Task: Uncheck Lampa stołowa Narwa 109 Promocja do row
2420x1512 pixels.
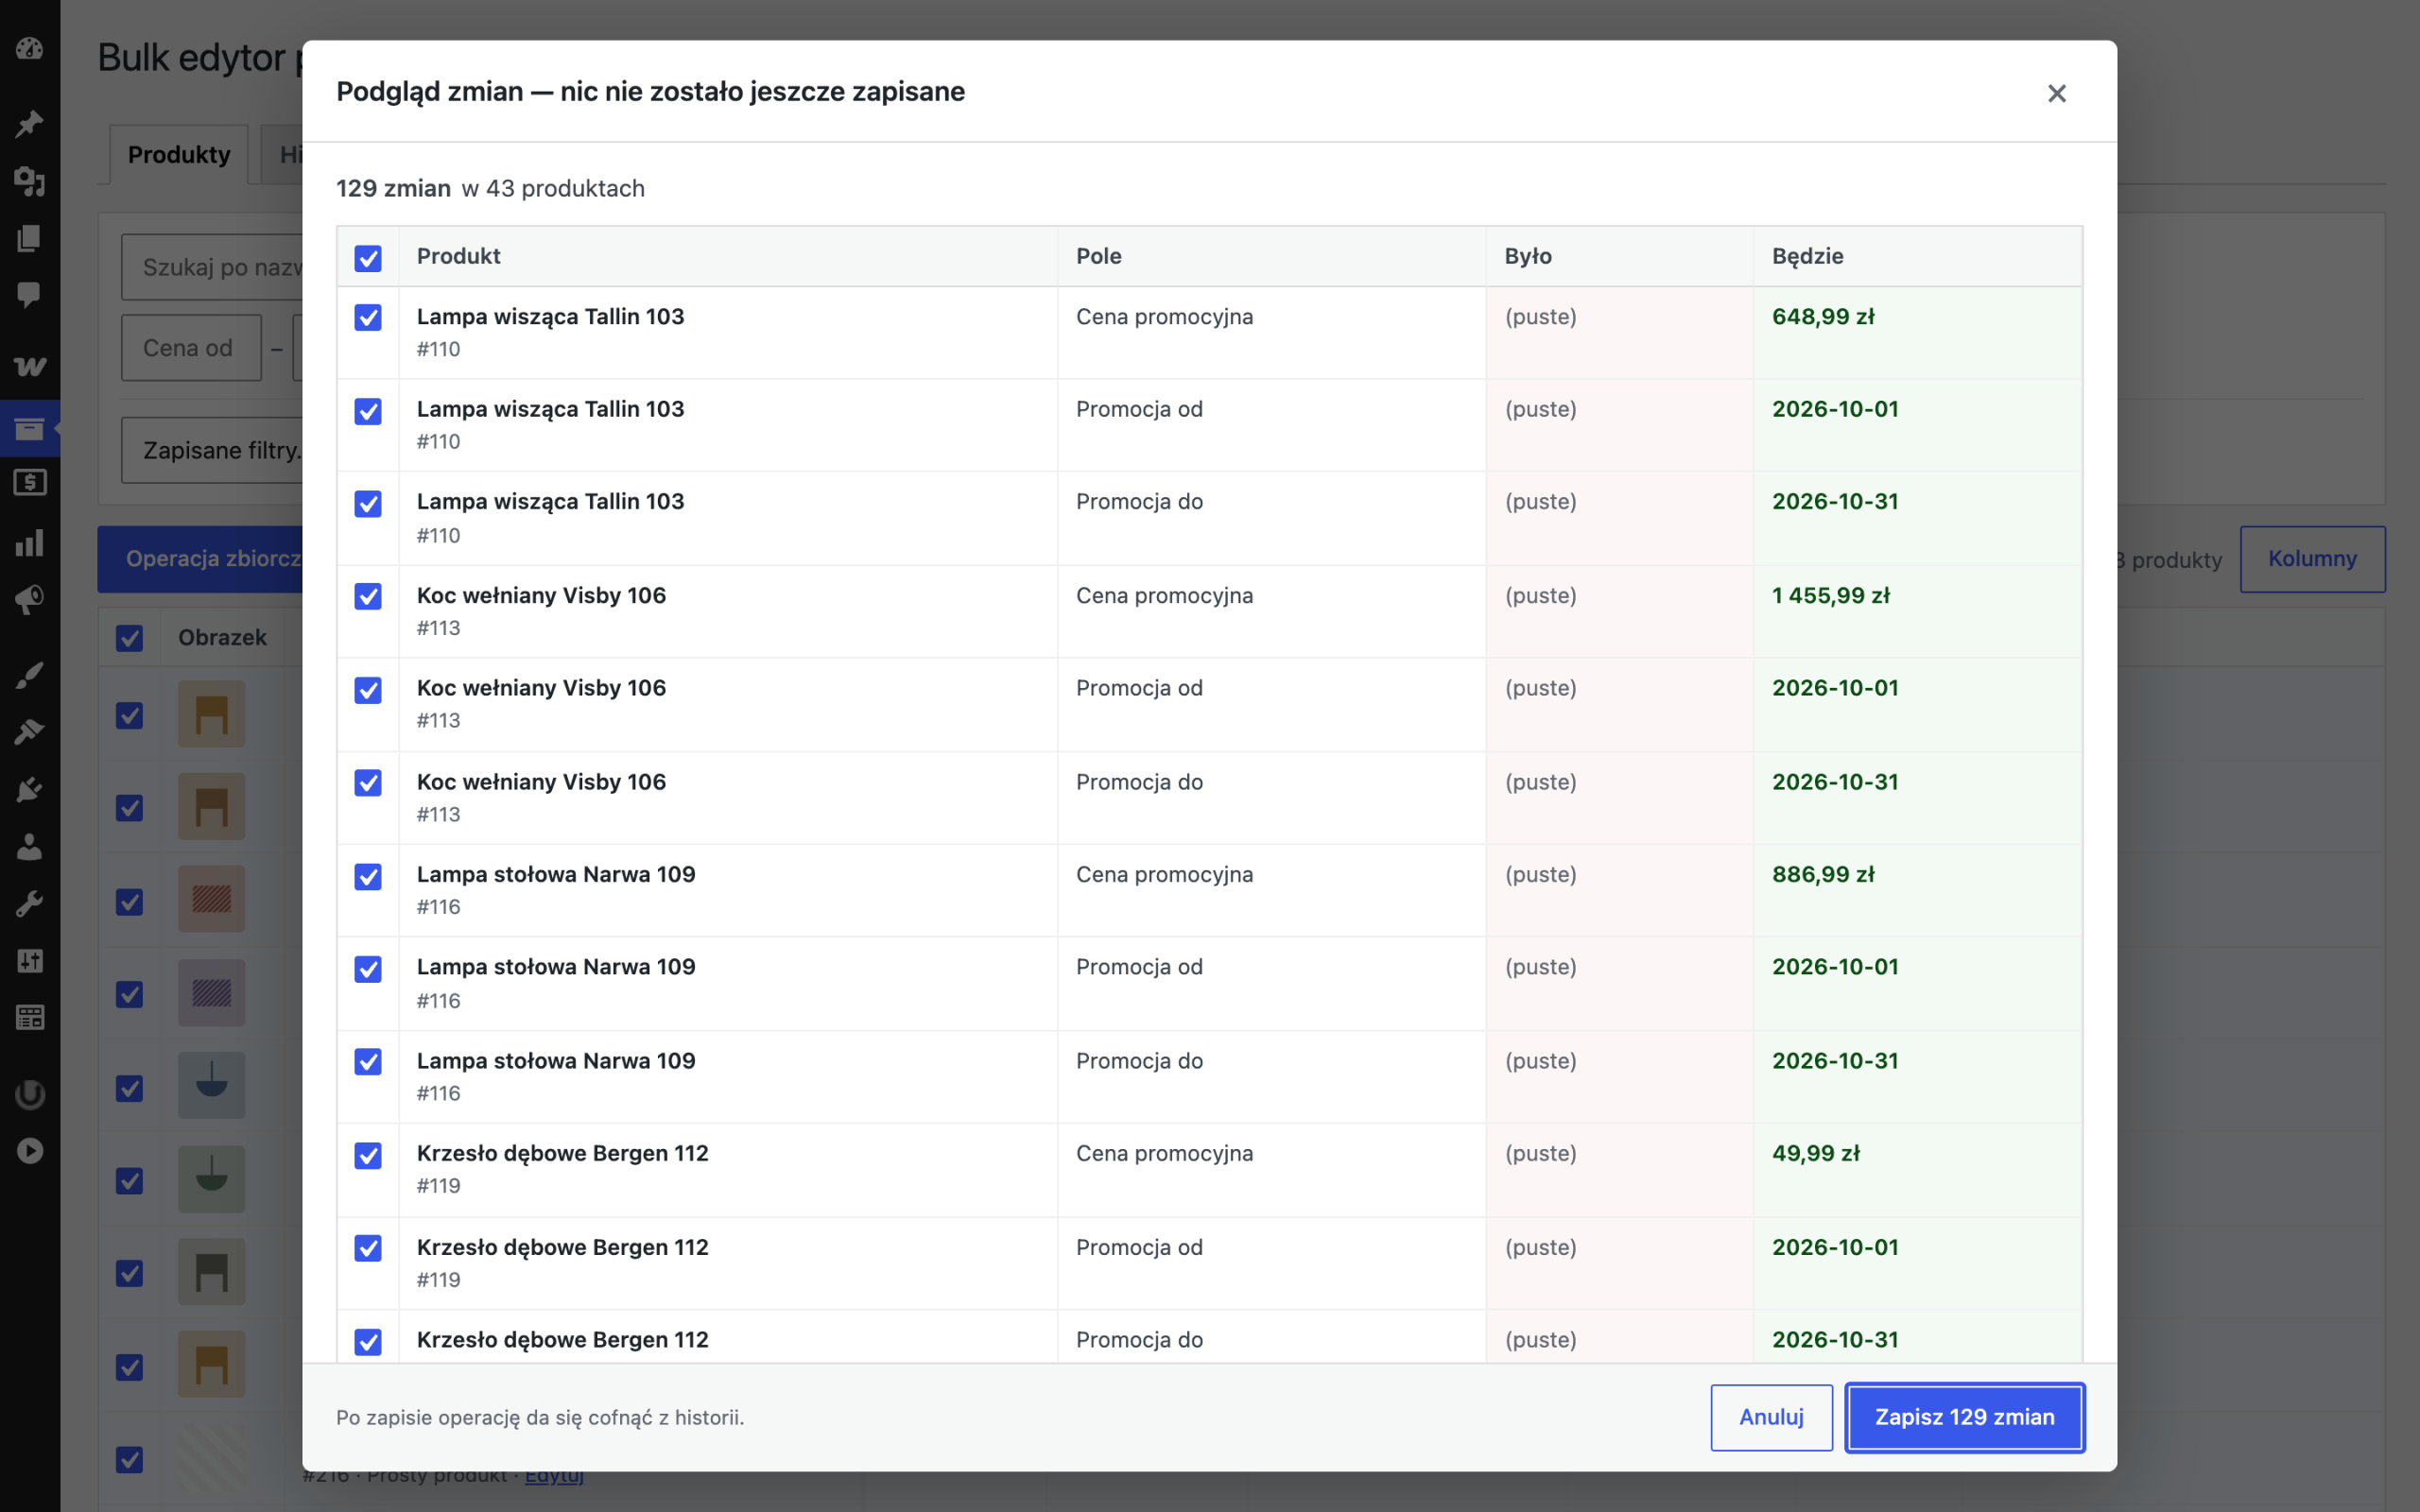Action: tap(368, 1062)
